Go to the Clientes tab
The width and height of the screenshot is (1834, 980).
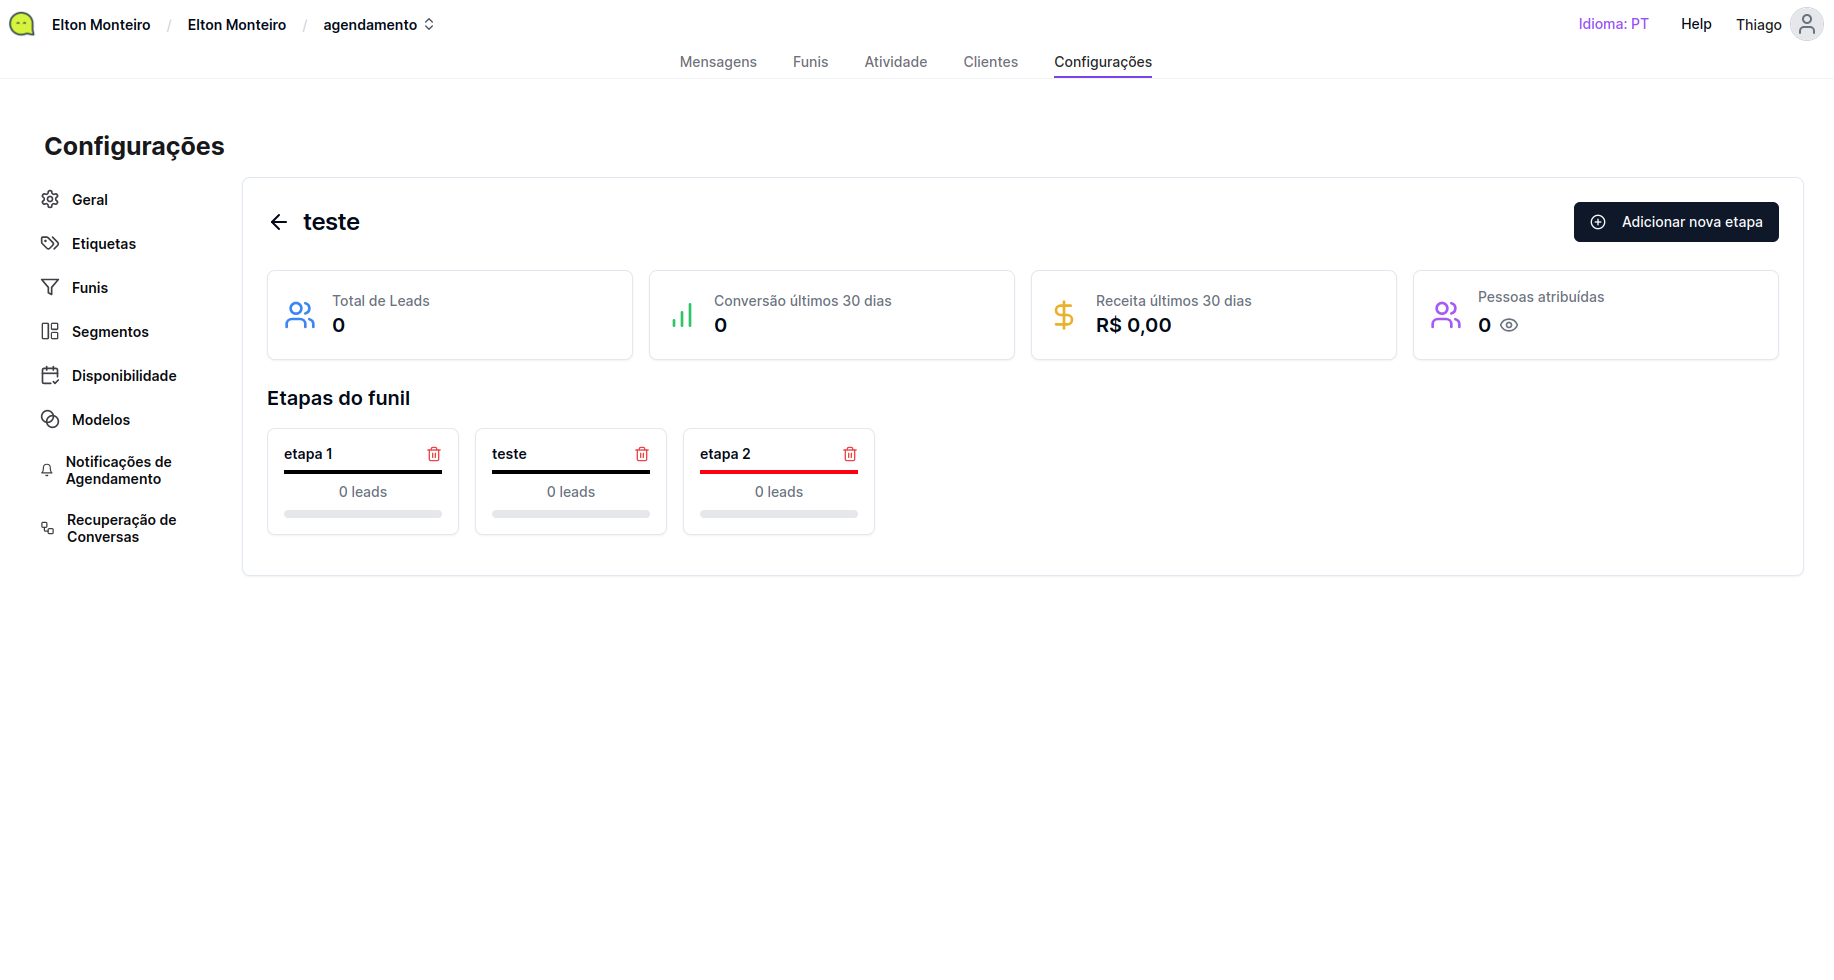pos(990,62)
